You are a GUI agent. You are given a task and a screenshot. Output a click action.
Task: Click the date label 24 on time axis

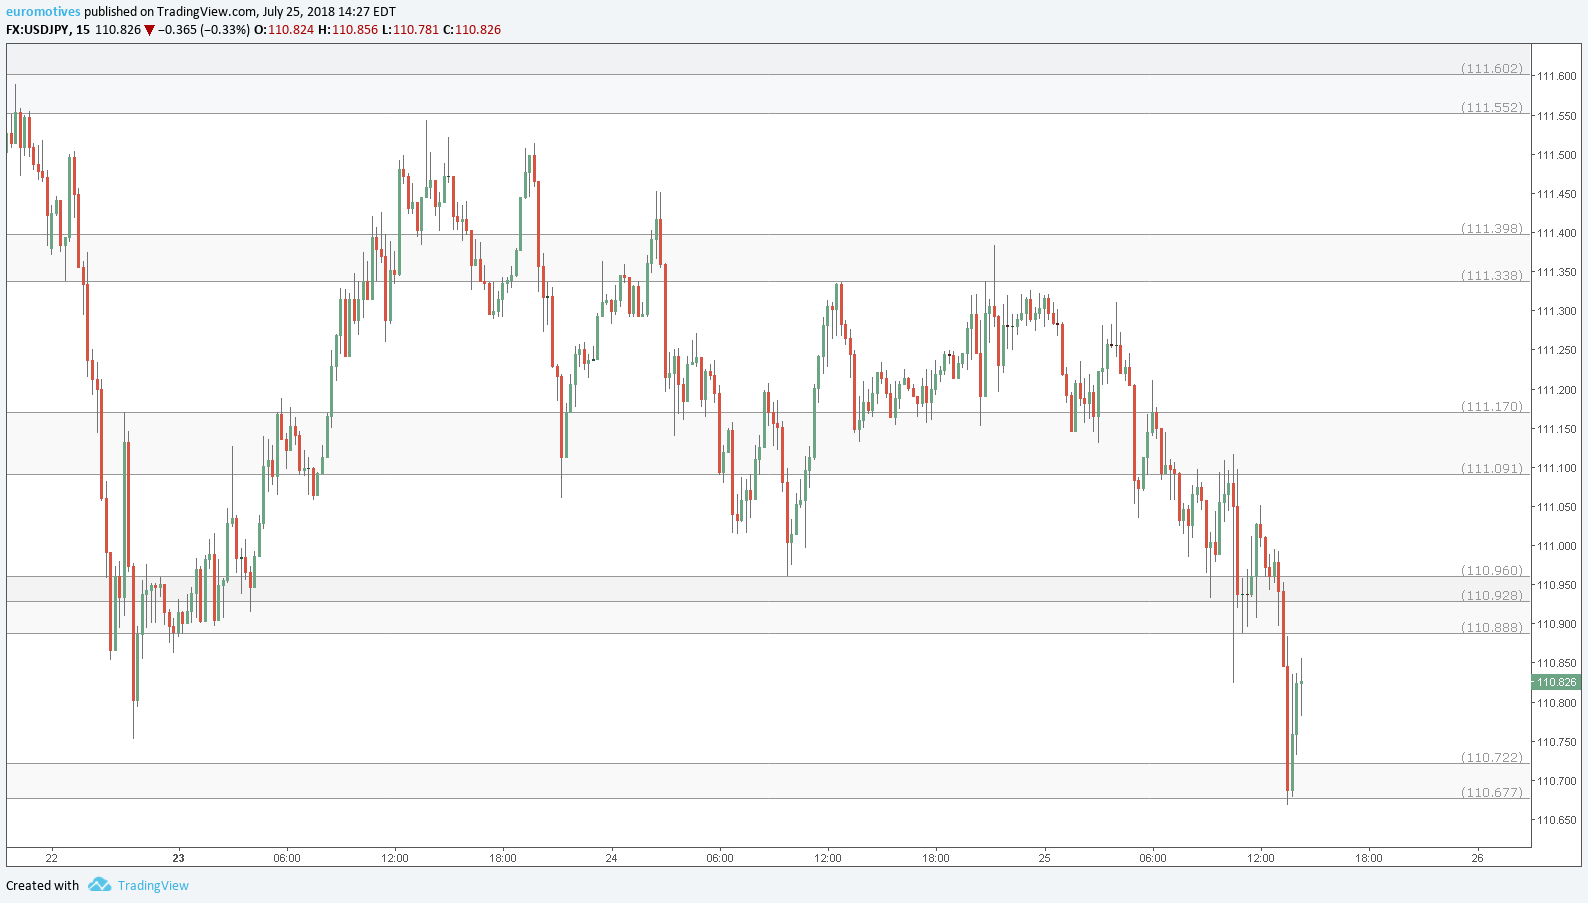pyautogui.click(x=611, y=858)
